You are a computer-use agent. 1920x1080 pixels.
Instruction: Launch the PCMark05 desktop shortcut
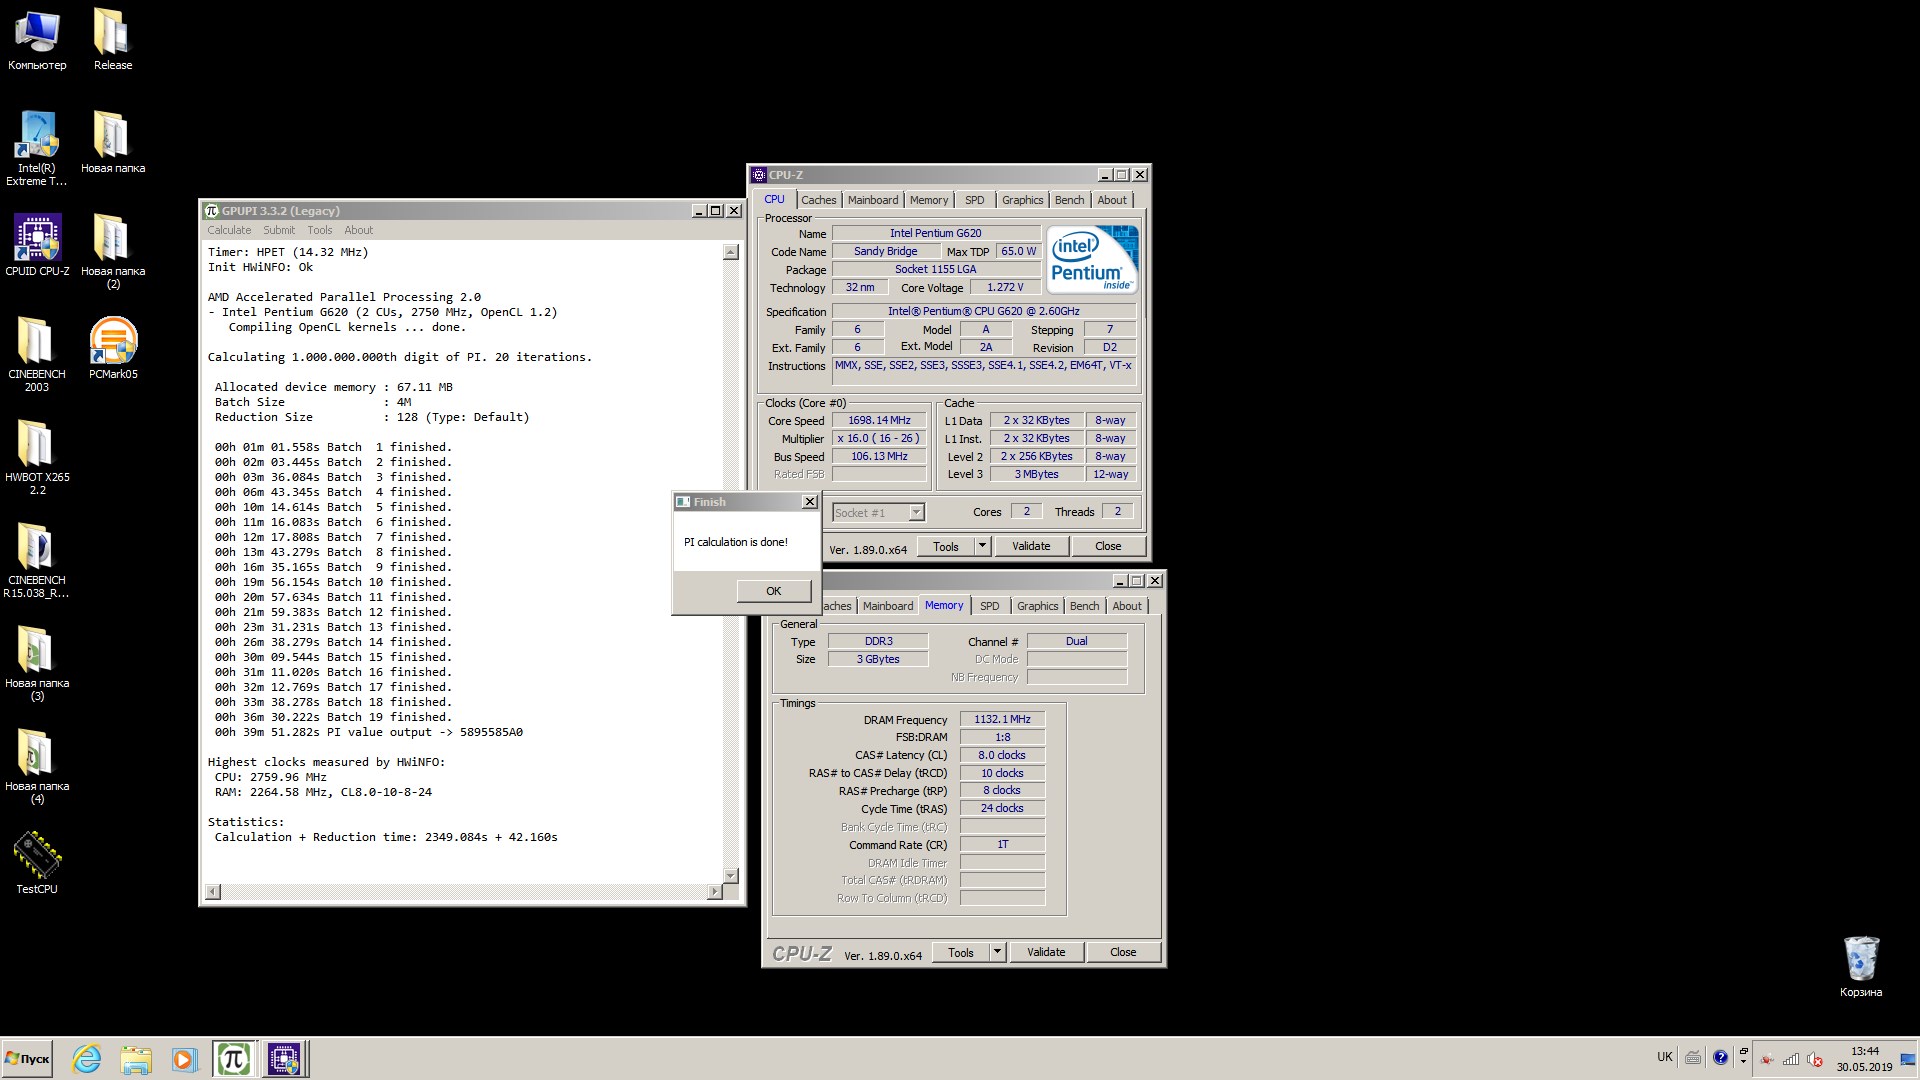[x=113, y=348]
